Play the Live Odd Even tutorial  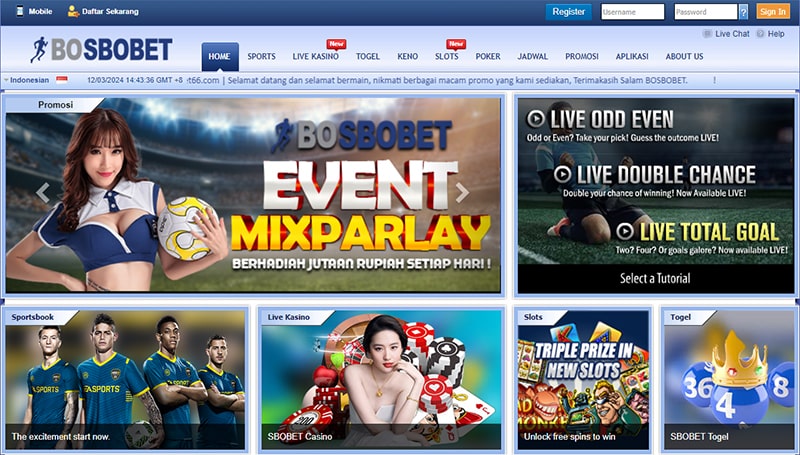(537, 118)
